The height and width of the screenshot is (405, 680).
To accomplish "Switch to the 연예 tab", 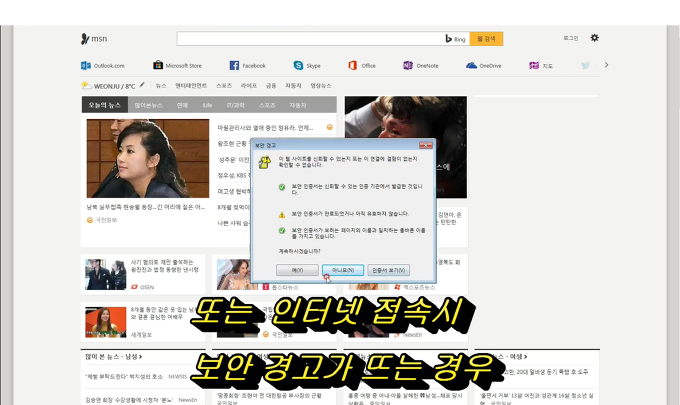I will pos(182,105).
